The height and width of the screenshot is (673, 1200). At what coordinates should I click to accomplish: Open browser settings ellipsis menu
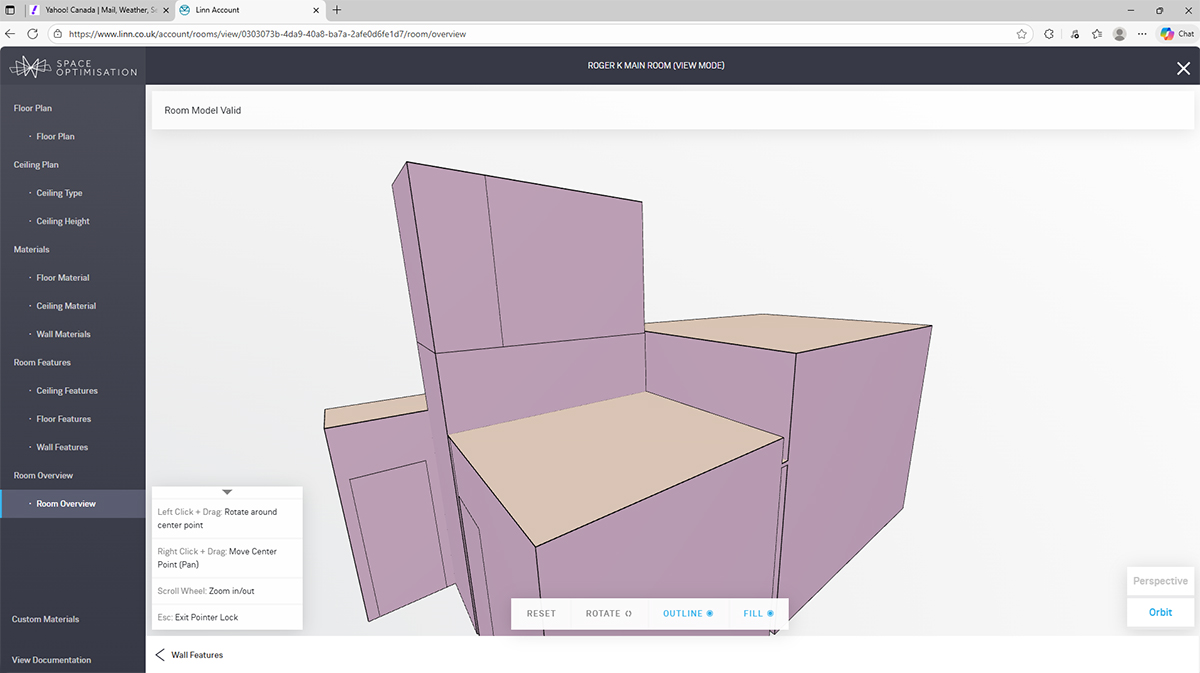pos(1142,33)
